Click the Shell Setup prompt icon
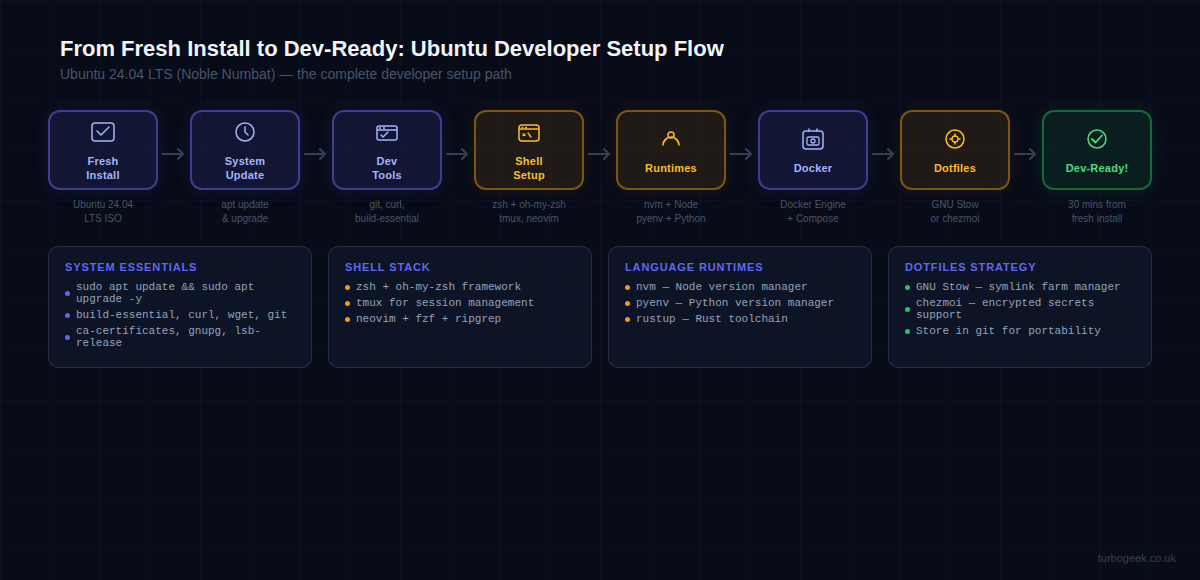This screenshot has height=580, width=1200. point(528,131)
